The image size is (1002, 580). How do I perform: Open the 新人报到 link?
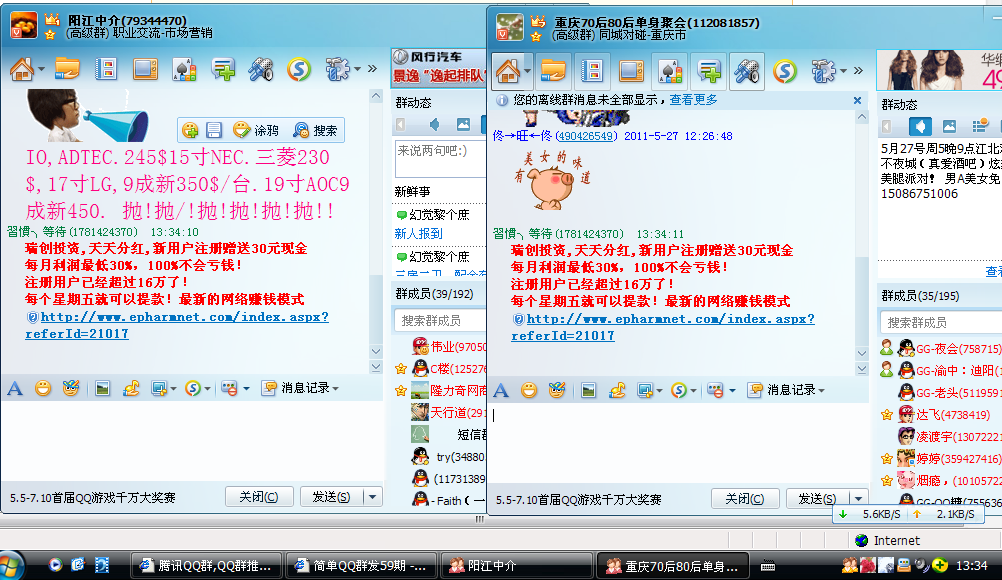tap(419, 234)
